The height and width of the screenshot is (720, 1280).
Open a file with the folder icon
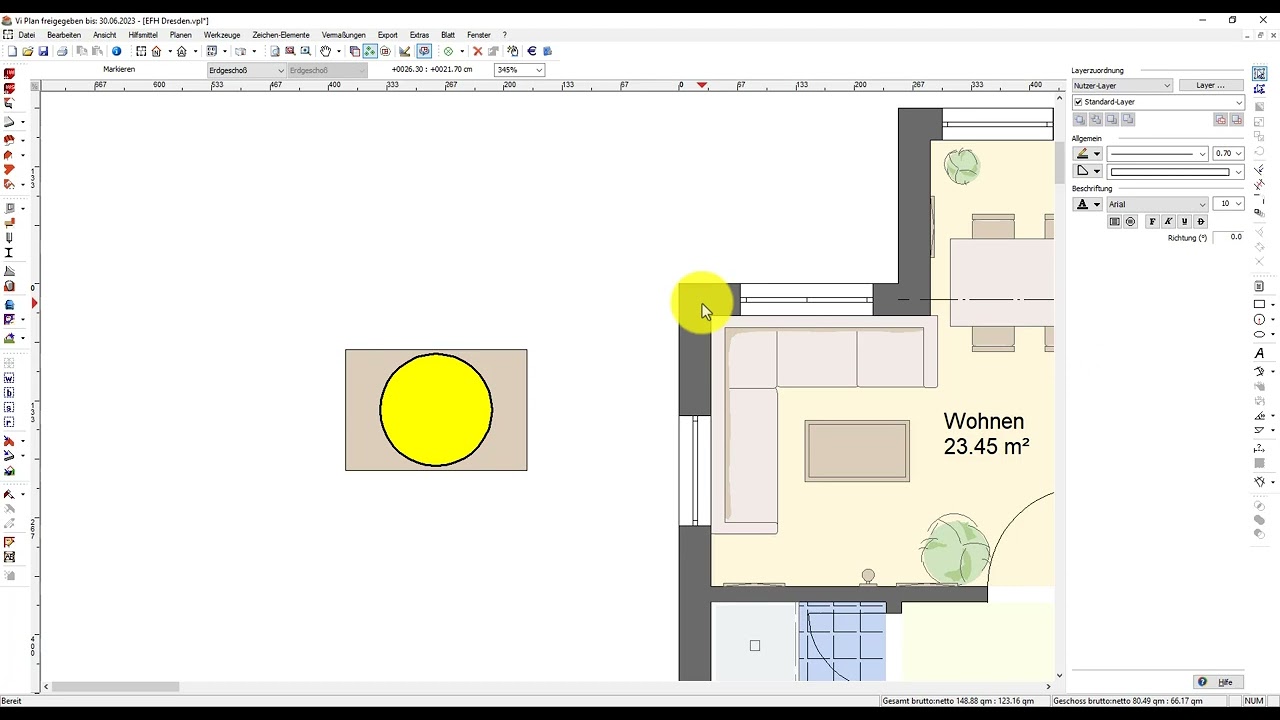[x=28, y=51]
